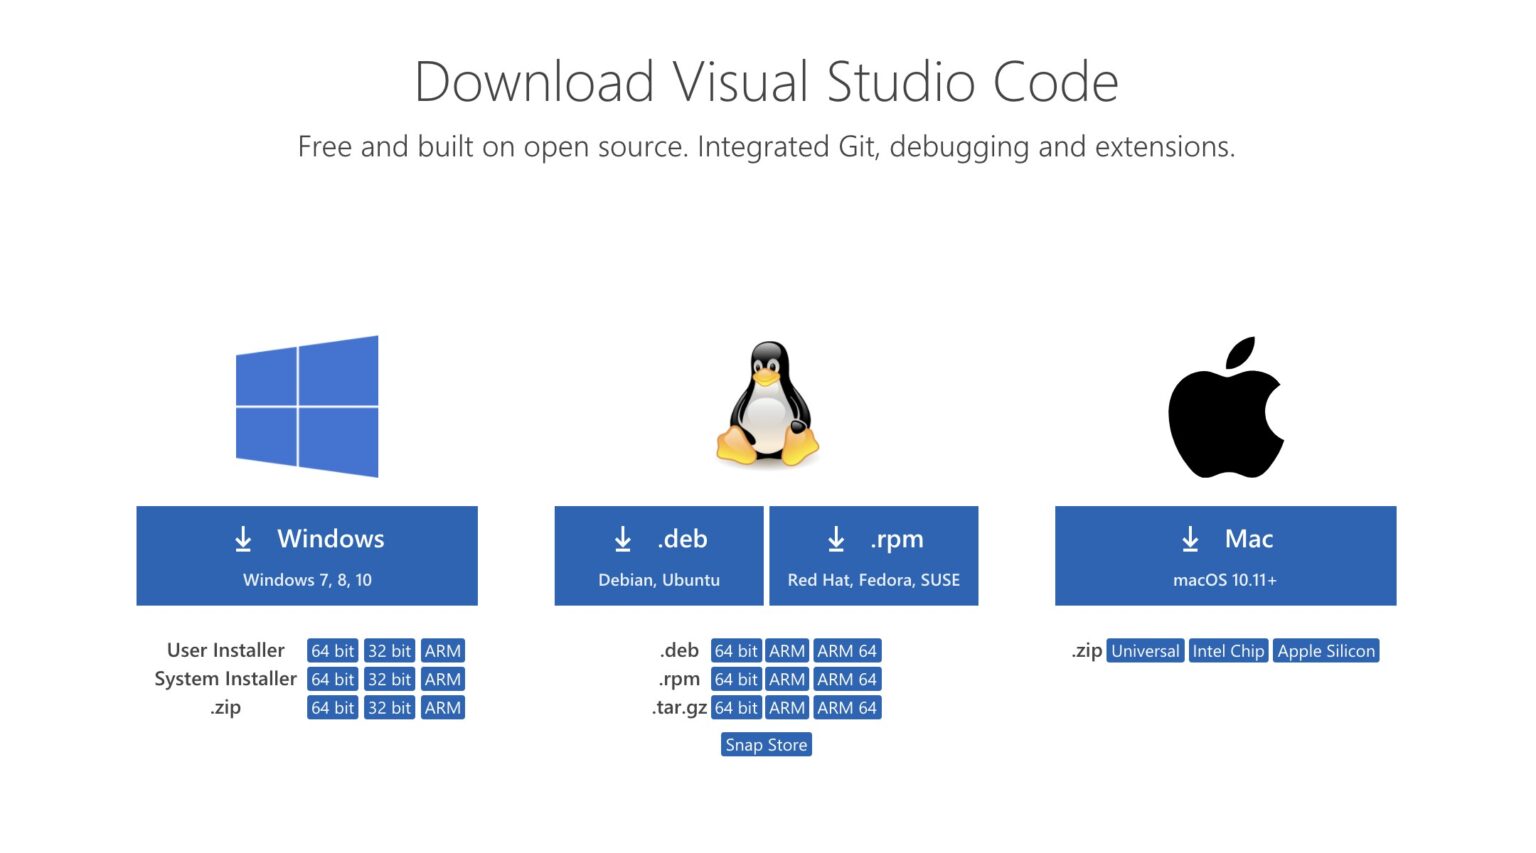Download the Mac macOS 10.11+ build
The width and height of the screenshot is (1536, 853).
click(x=1224, y=555)
